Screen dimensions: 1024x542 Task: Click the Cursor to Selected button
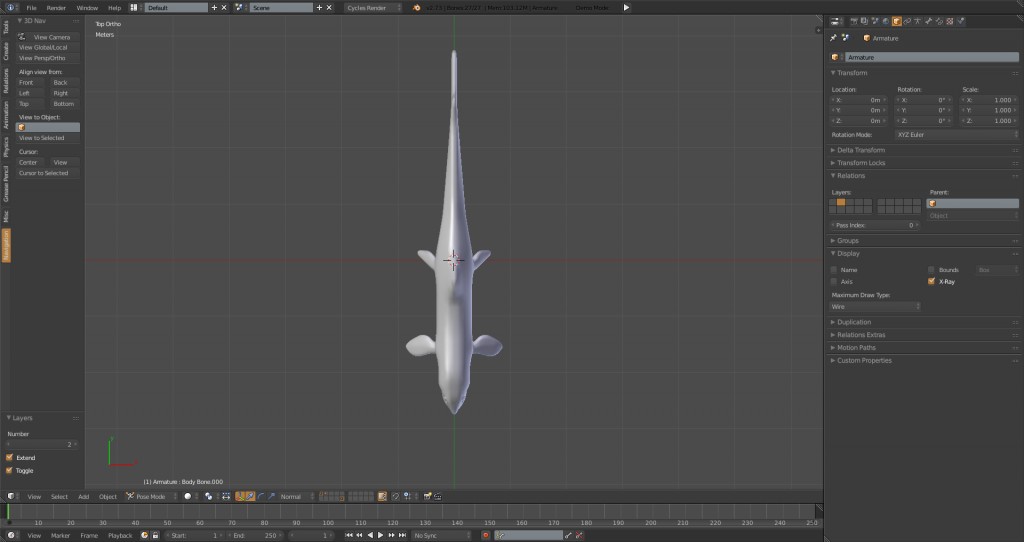tap(48, 173)
